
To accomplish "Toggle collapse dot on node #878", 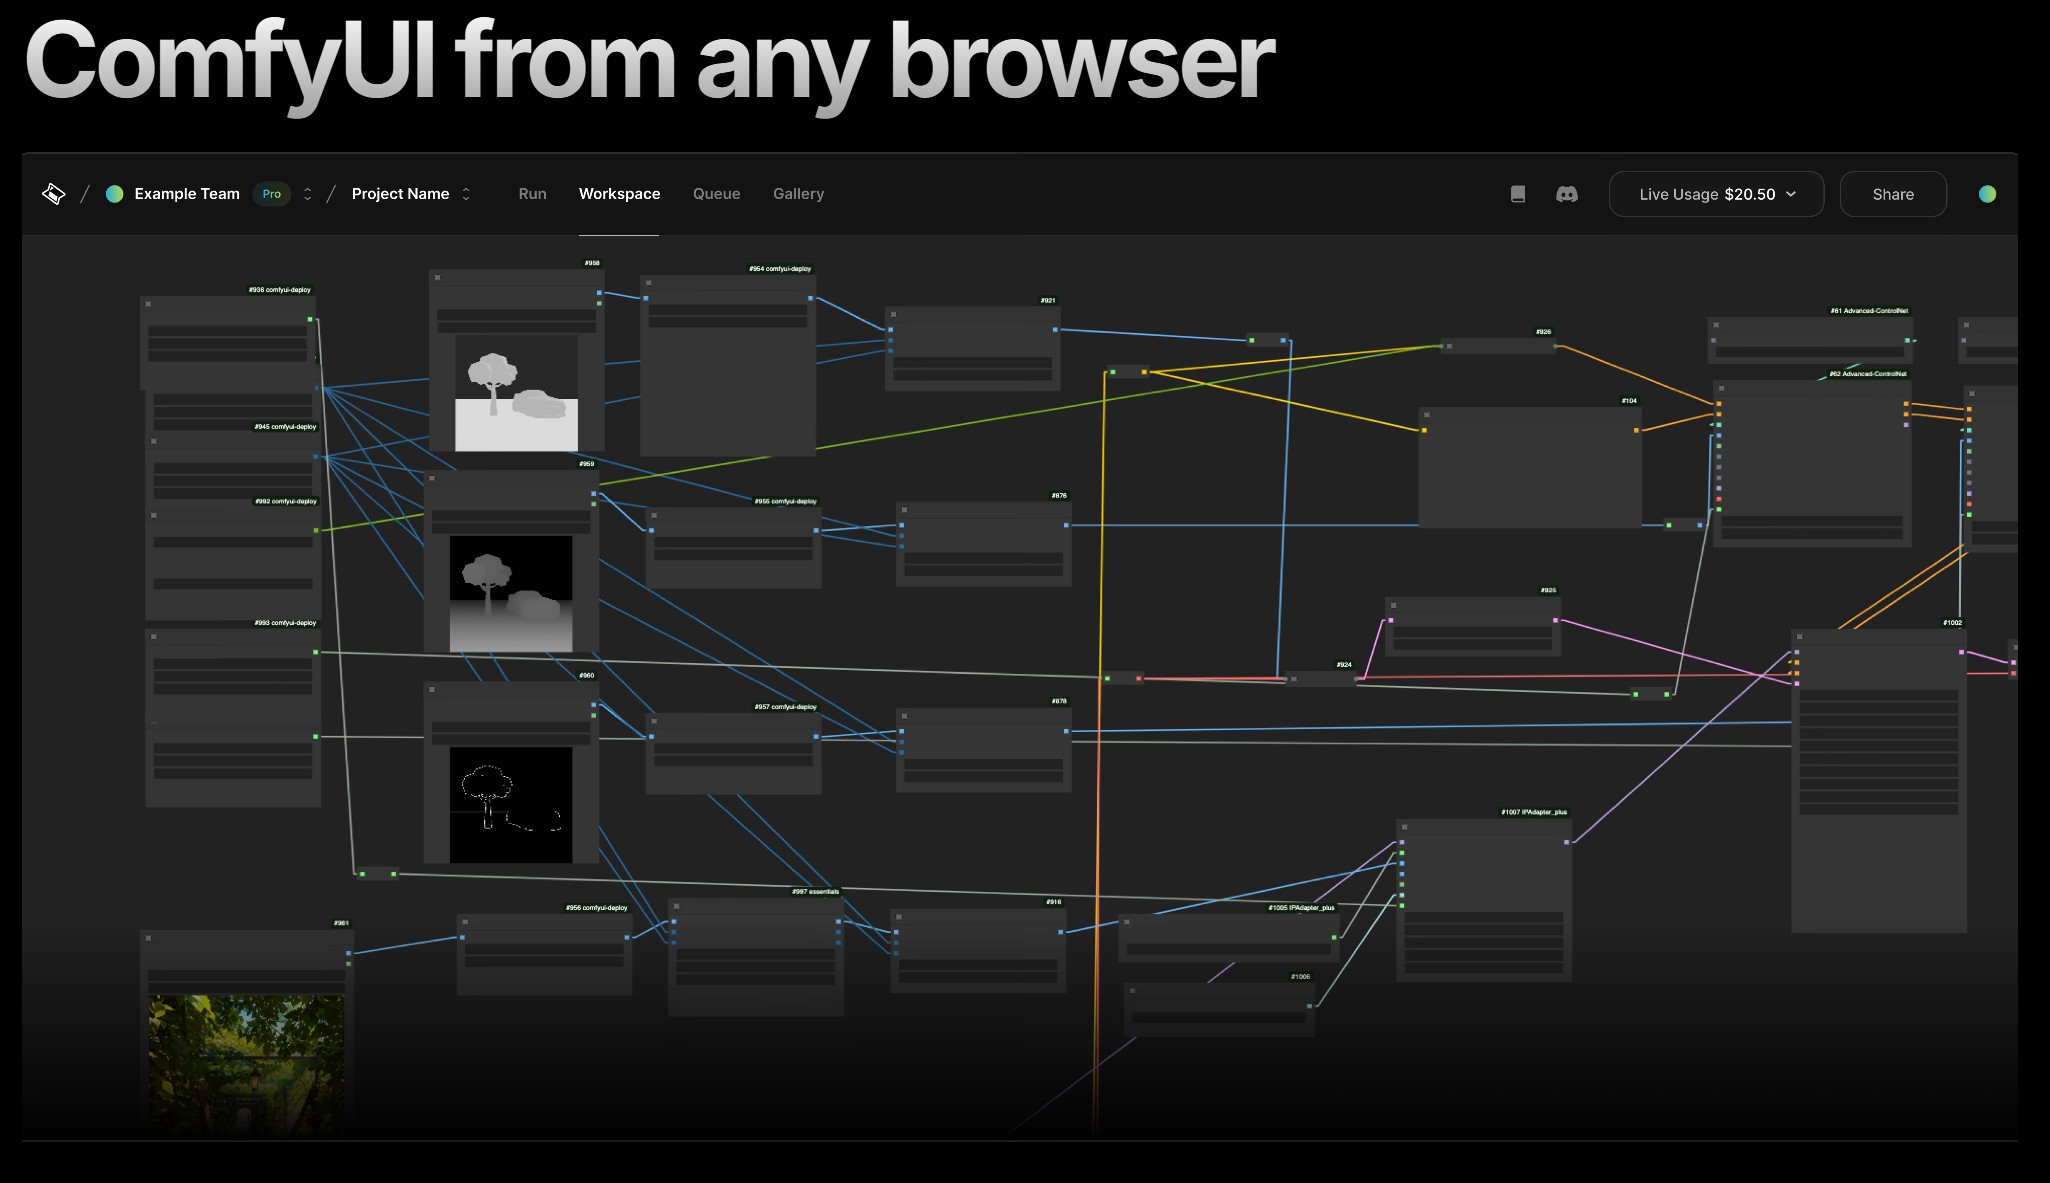I will tap(904, 715).
